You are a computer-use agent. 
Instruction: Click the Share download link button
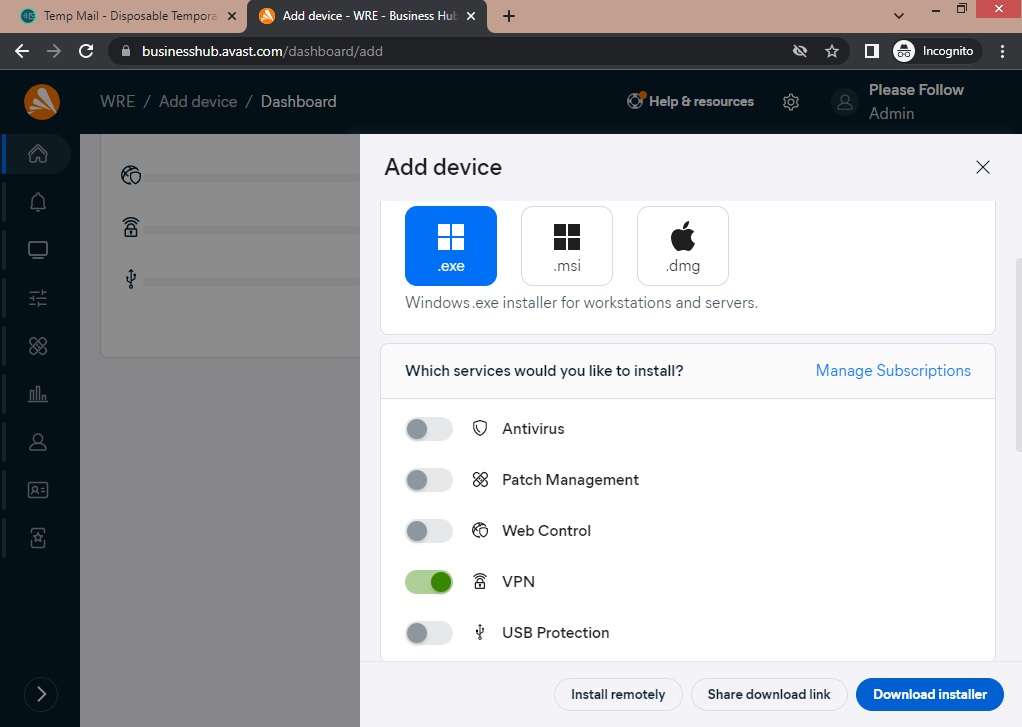(769, 694)
